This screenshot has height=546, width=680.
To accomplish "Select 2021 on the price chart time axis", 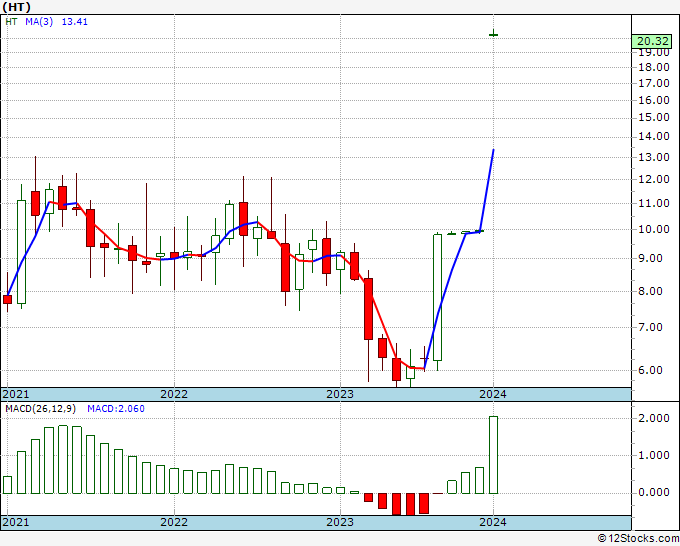I will 16,394.
